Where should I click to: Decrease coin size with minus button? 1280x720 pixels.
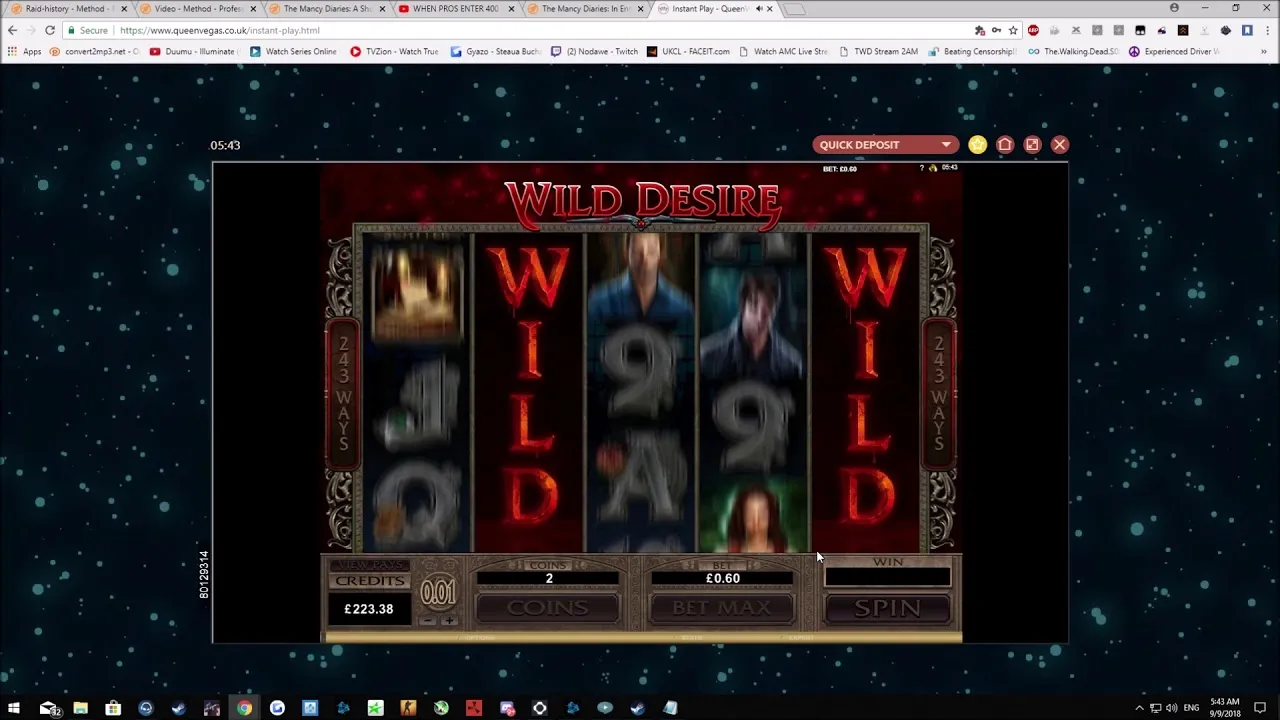click(428, 621)
